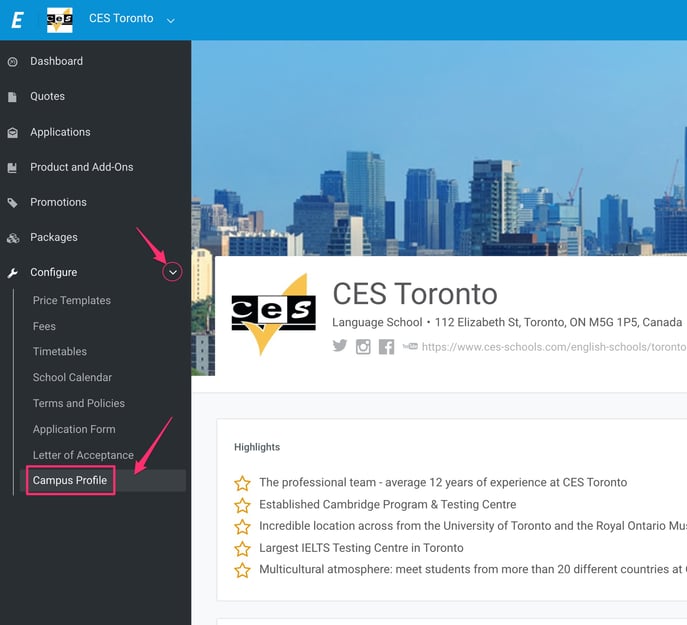Viewport: 687px width, 625px height.
Task: Click the Twitter bird icon
Action: pos(340,346)
